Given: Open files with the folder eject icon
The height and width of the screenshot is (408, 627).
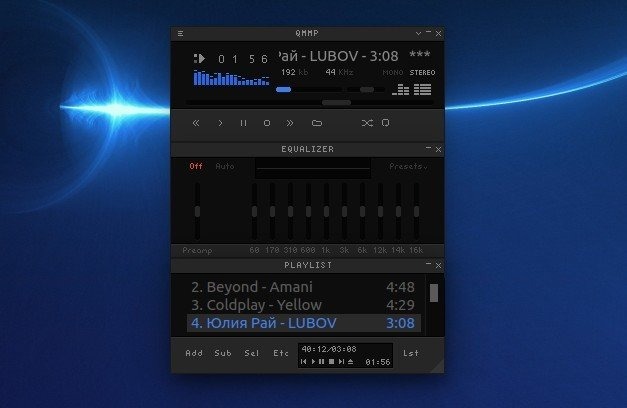Looking at the screenshot, I should 317,123.
